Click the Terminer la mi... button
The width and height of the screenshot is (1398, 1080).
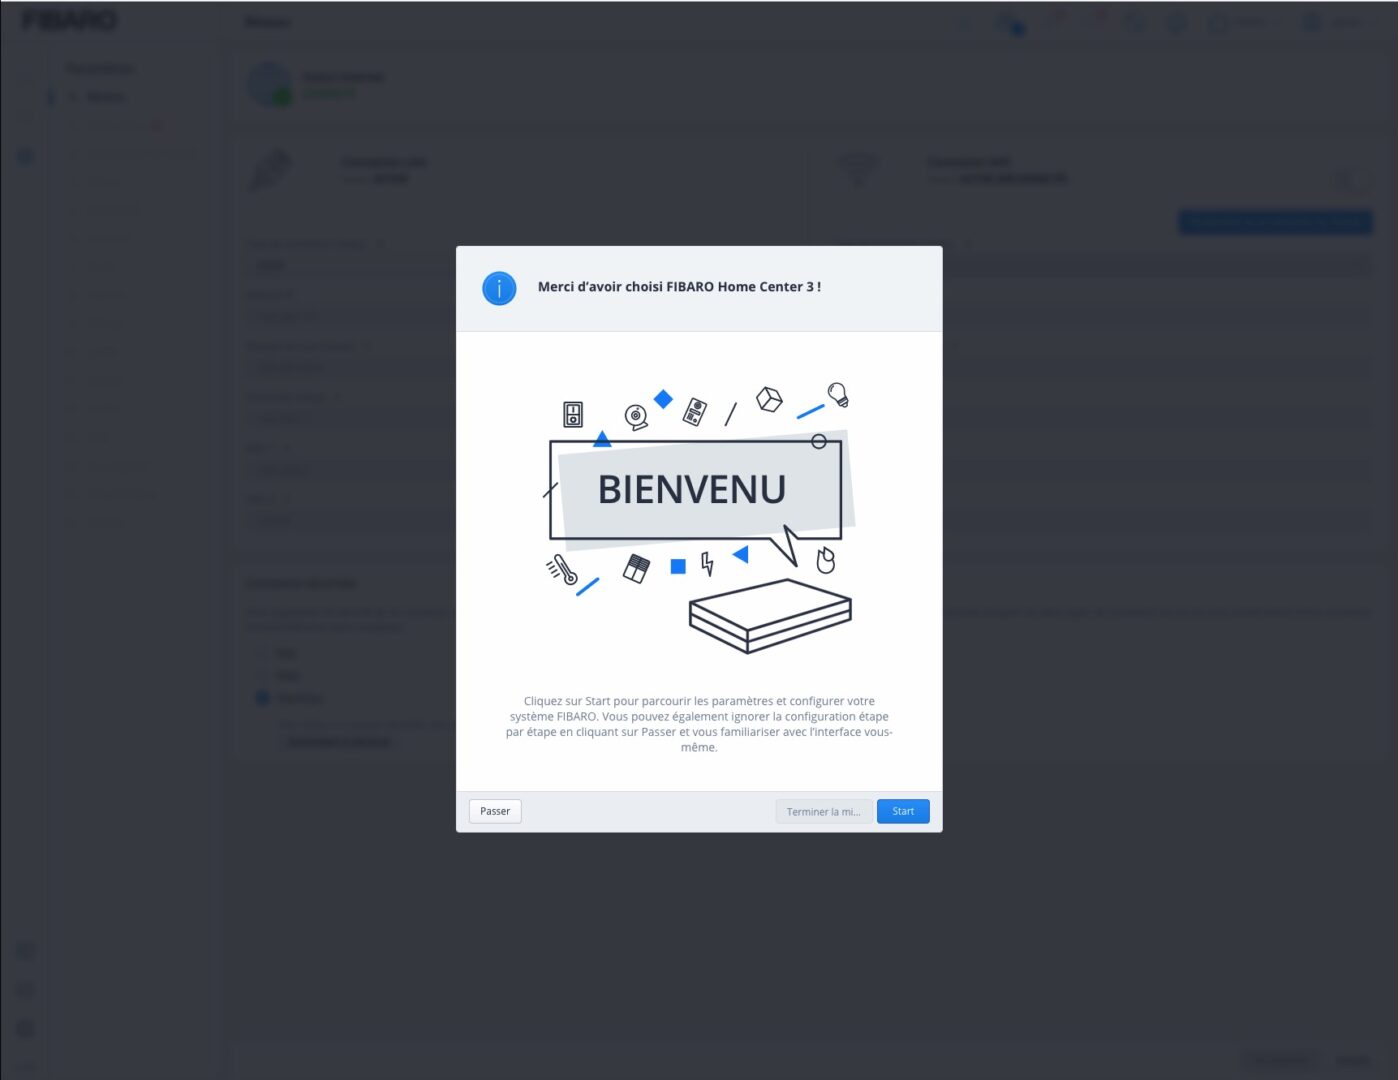click(823, 811)
